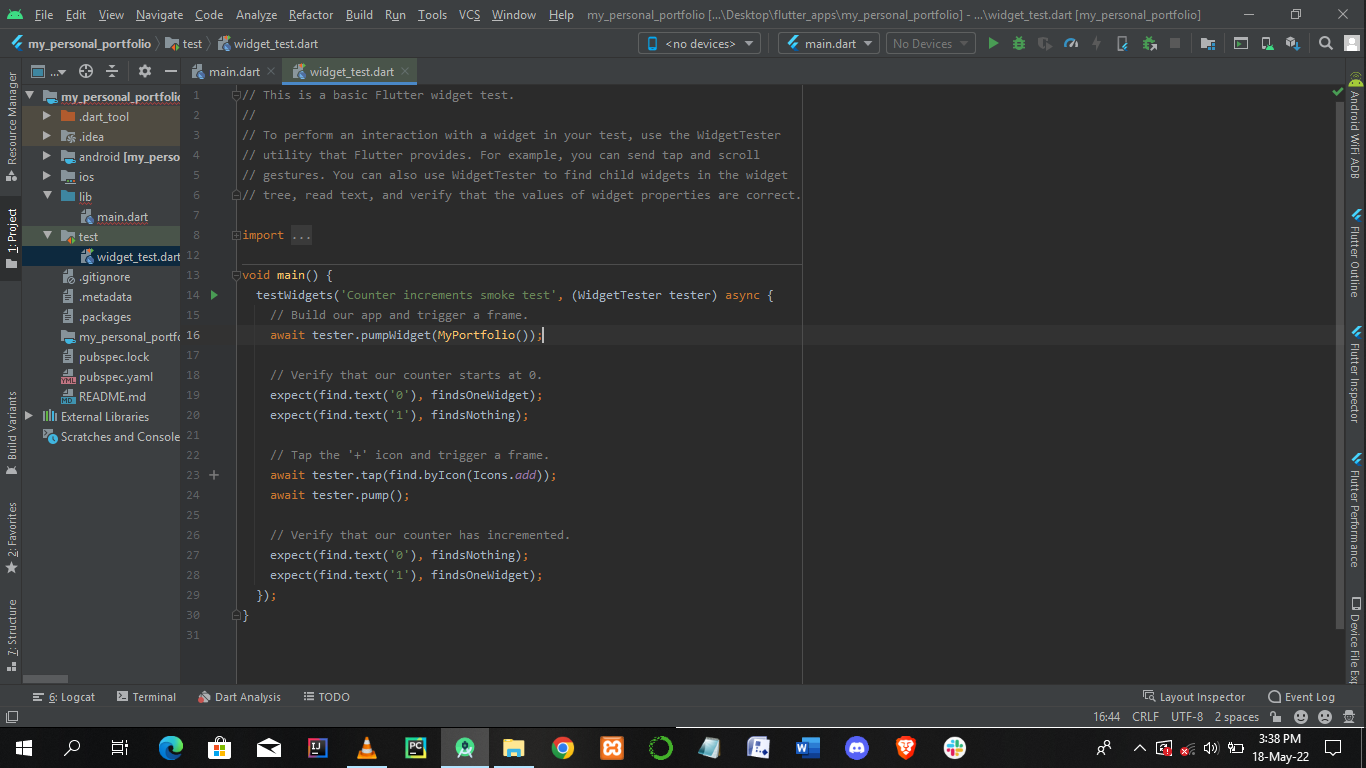Open the AVD Manager icon

[x=1267, y=43]
